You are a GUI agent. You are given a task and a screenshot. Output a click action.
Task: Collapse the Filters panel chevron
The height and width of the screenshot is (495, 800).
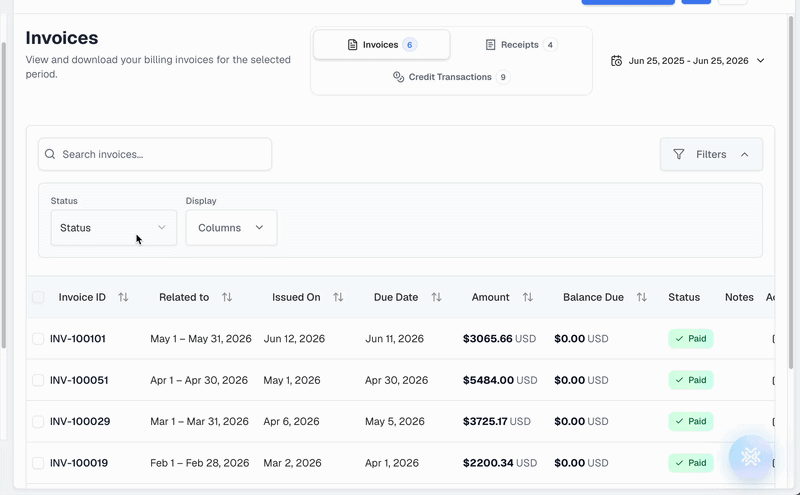pos(745,154)
